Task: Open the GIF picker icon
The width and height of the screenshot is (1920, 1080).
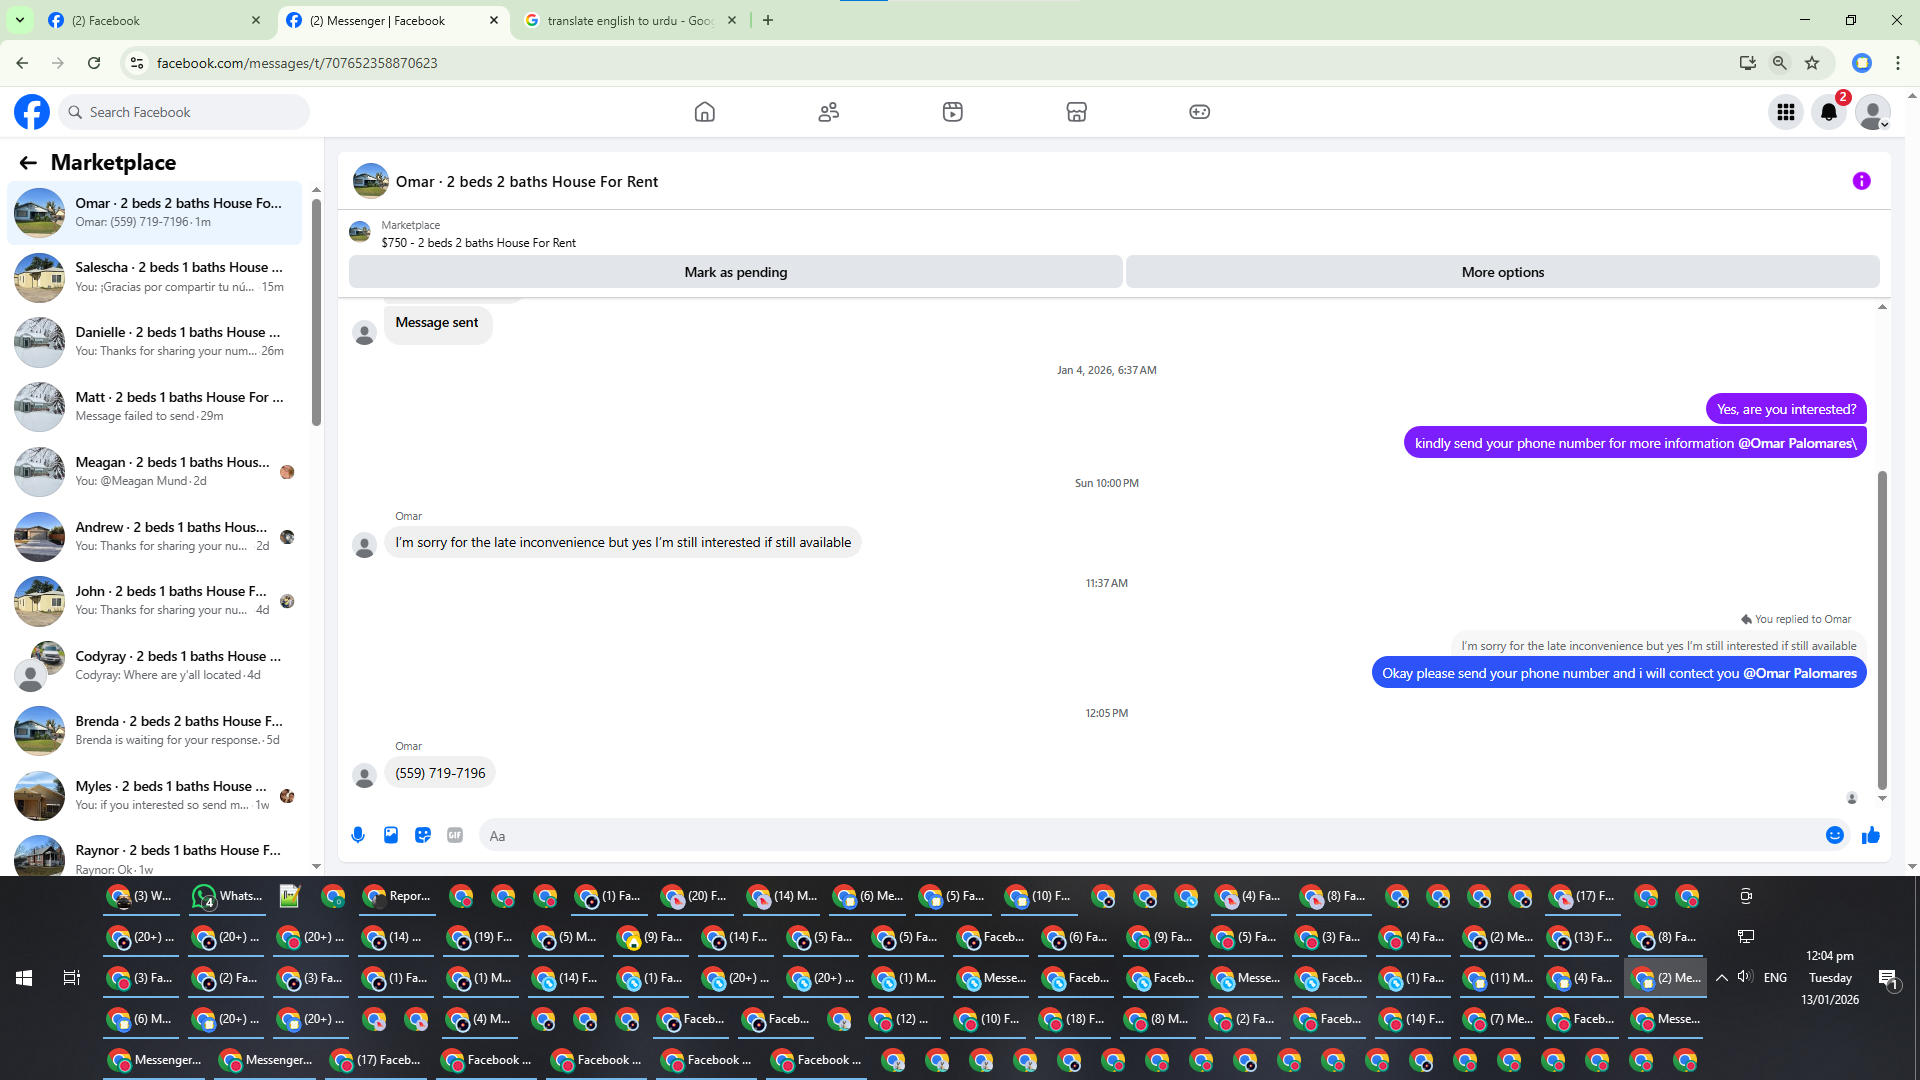Action: coord(455,835)
